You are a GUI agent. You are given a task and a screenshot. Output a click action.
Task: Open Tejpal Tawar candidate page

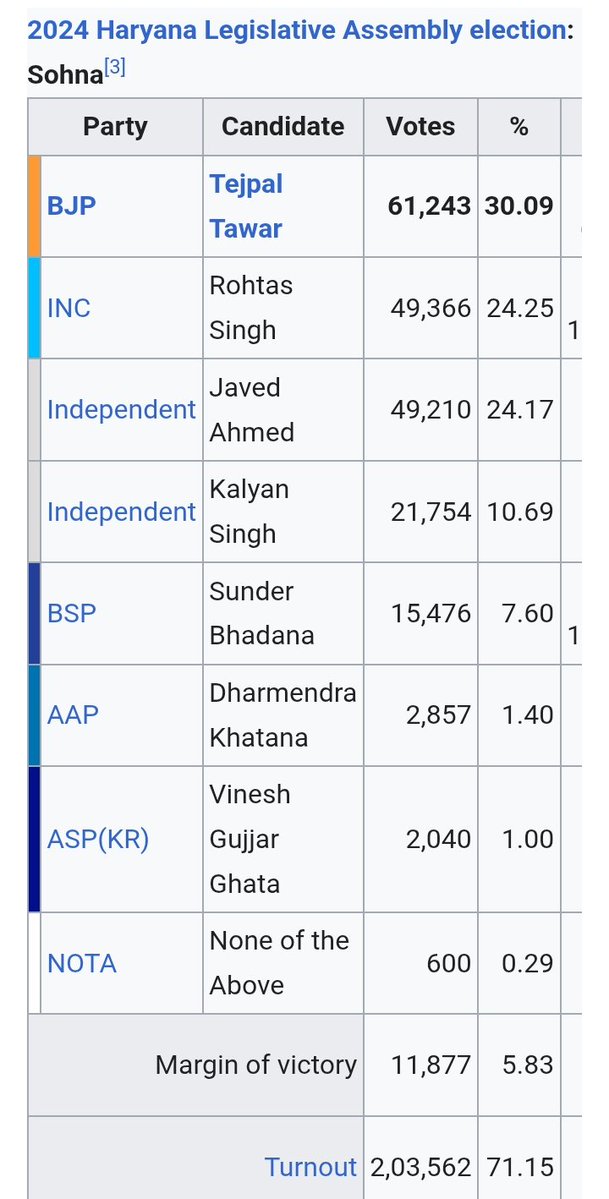tap(246, 206)
